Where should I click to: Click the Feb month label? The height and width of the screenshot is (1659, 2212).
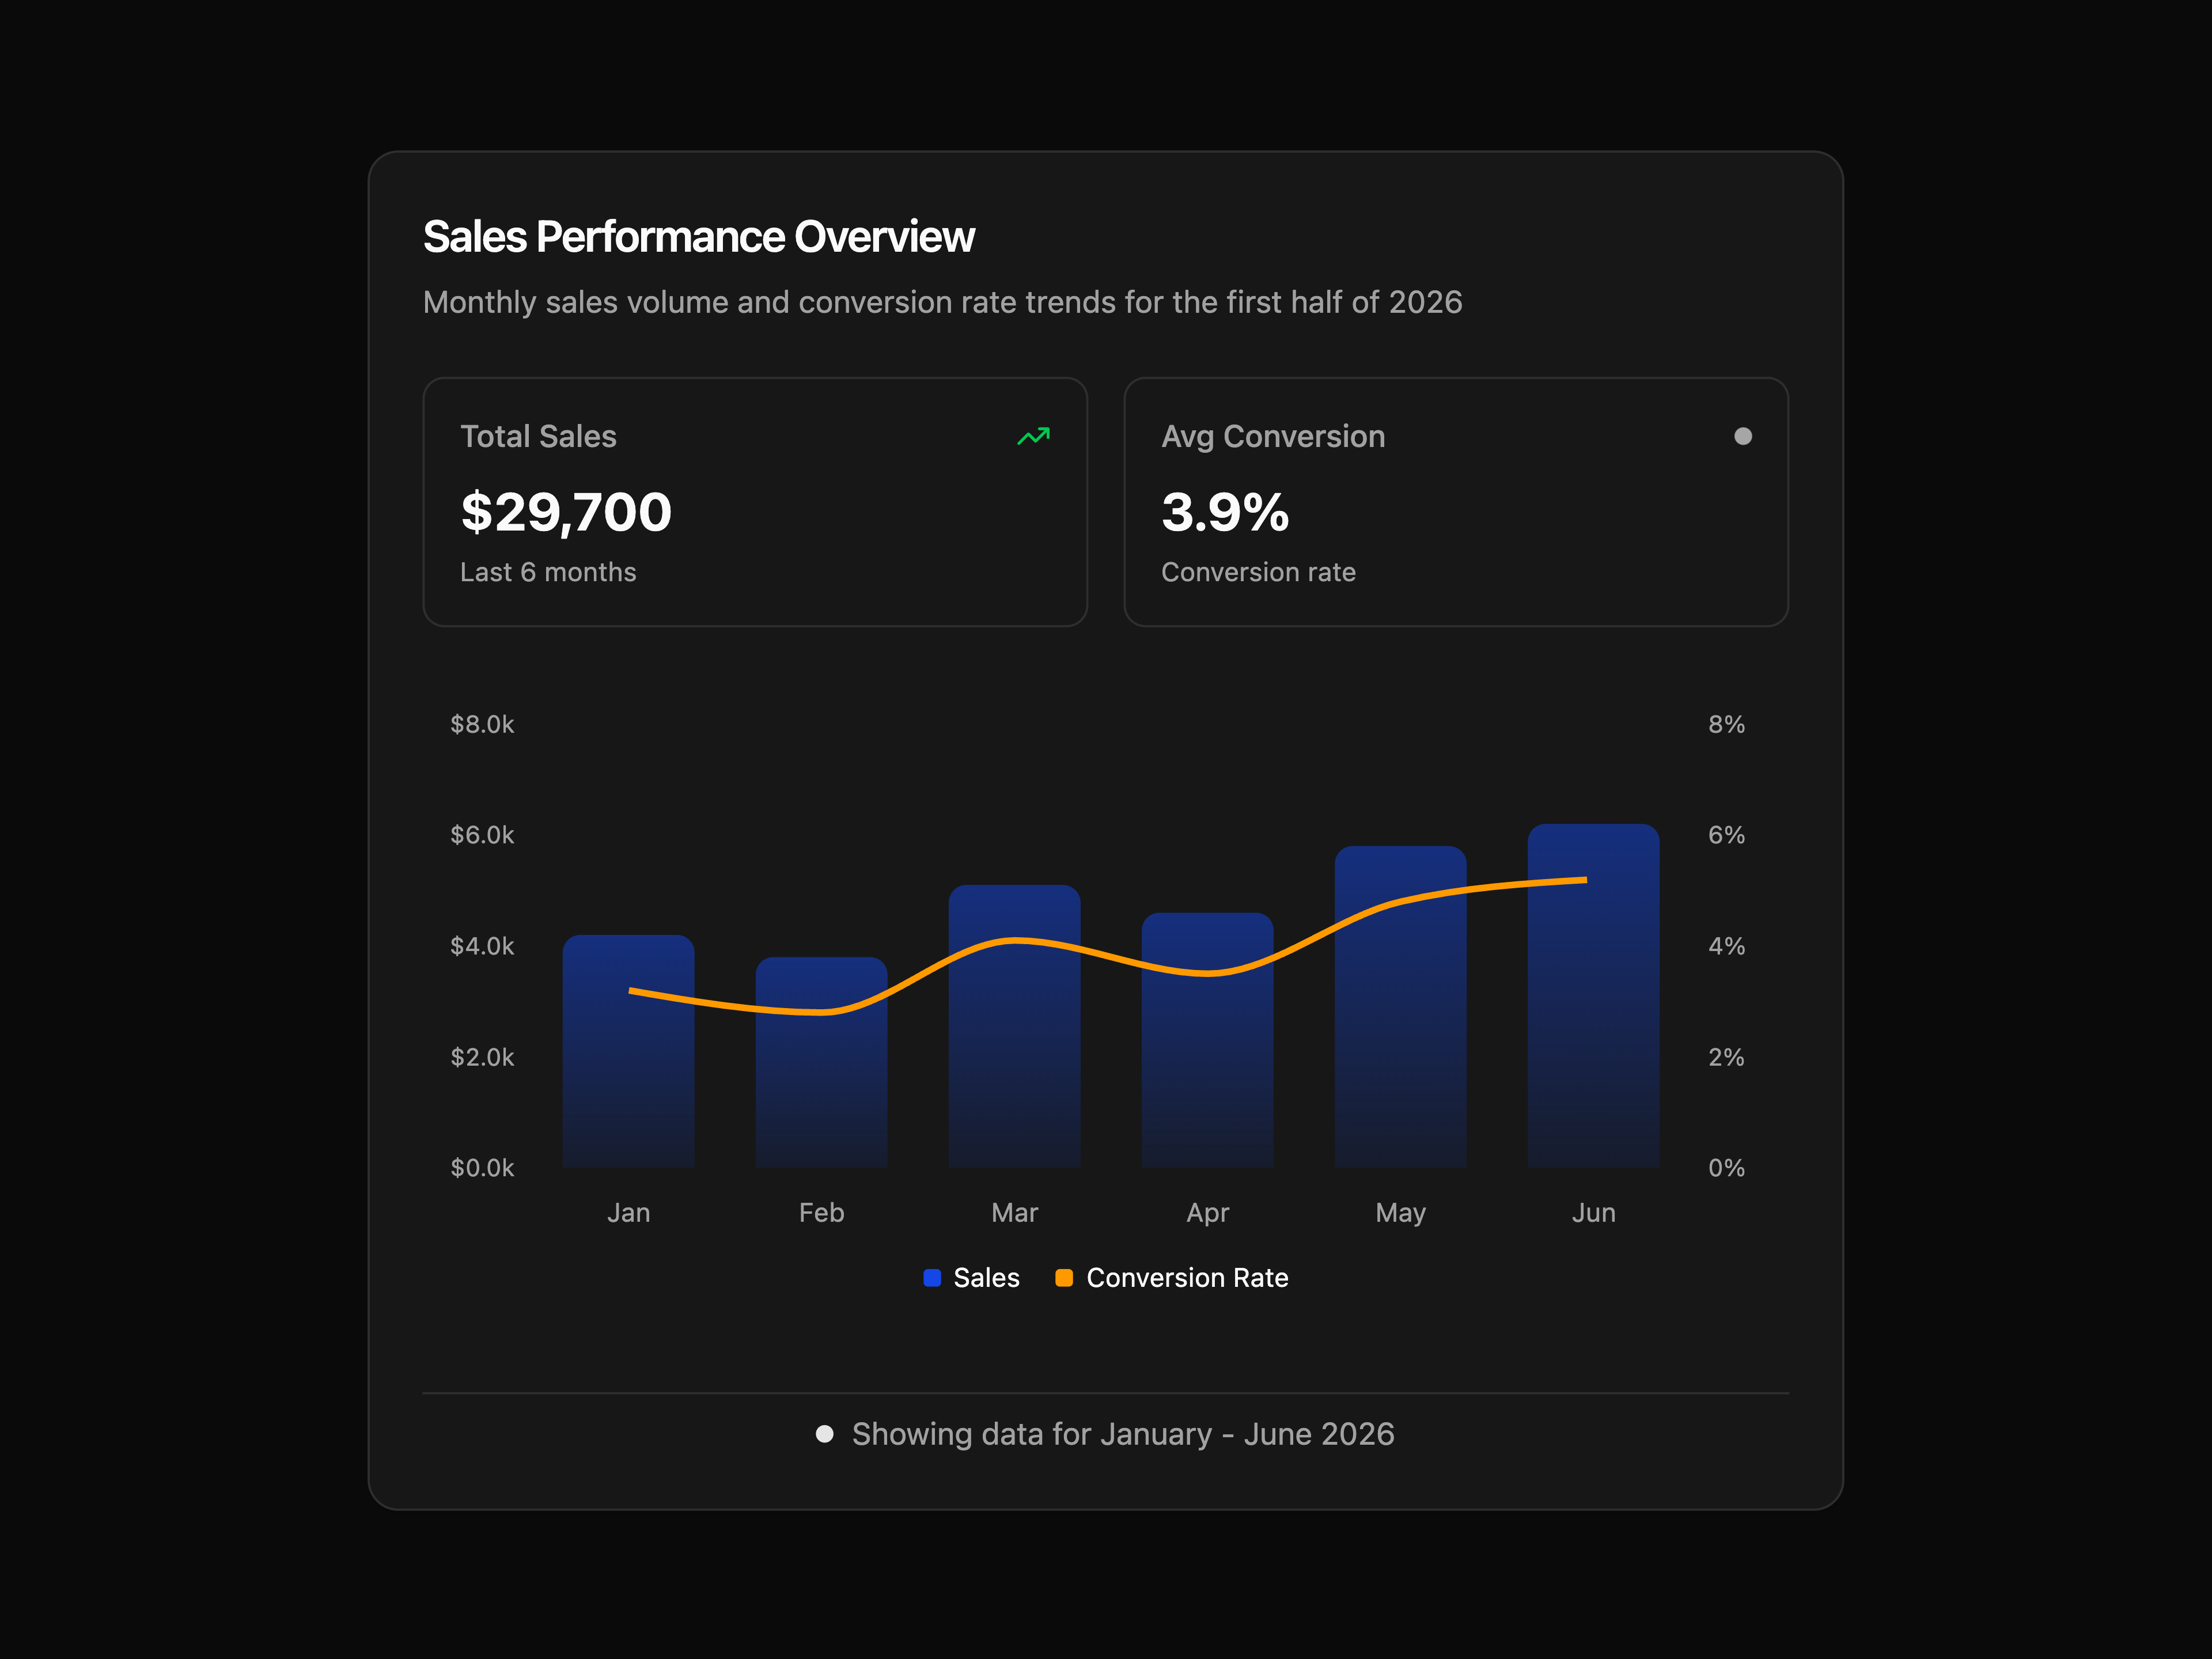click(821, 1213)
